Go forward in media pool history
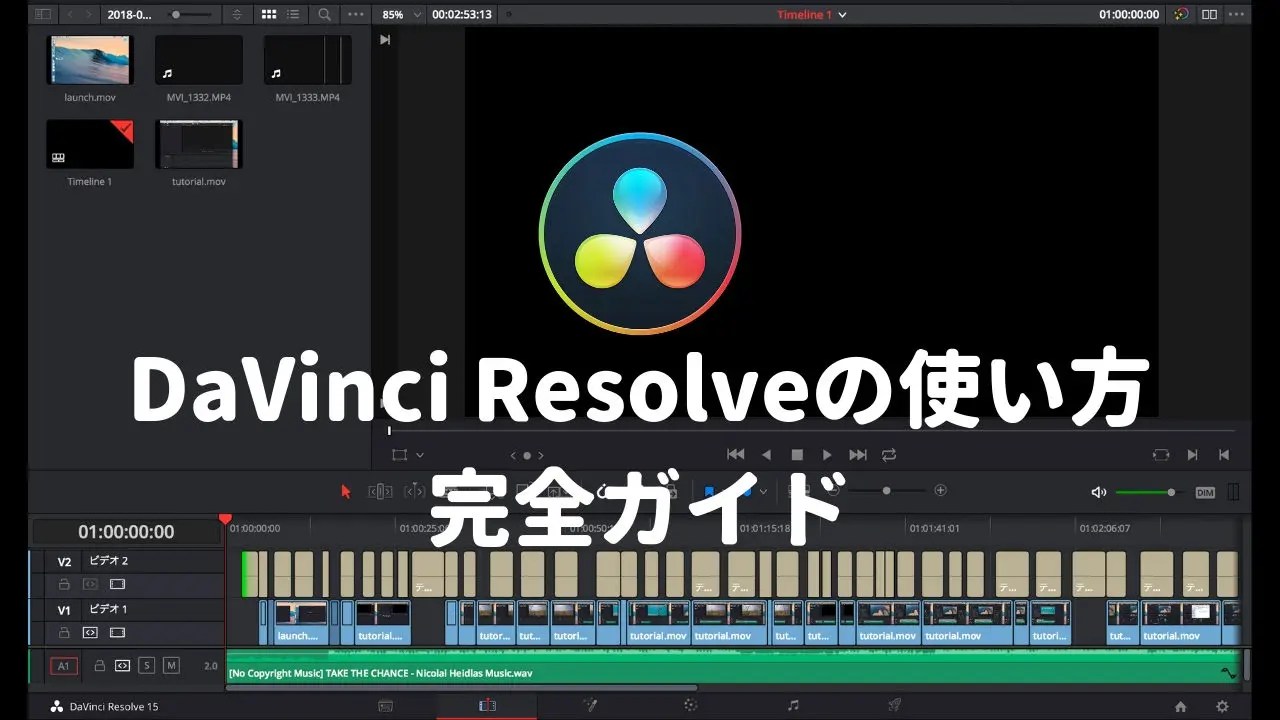This screenshot has height=720, width=1280. coord(91,15)
